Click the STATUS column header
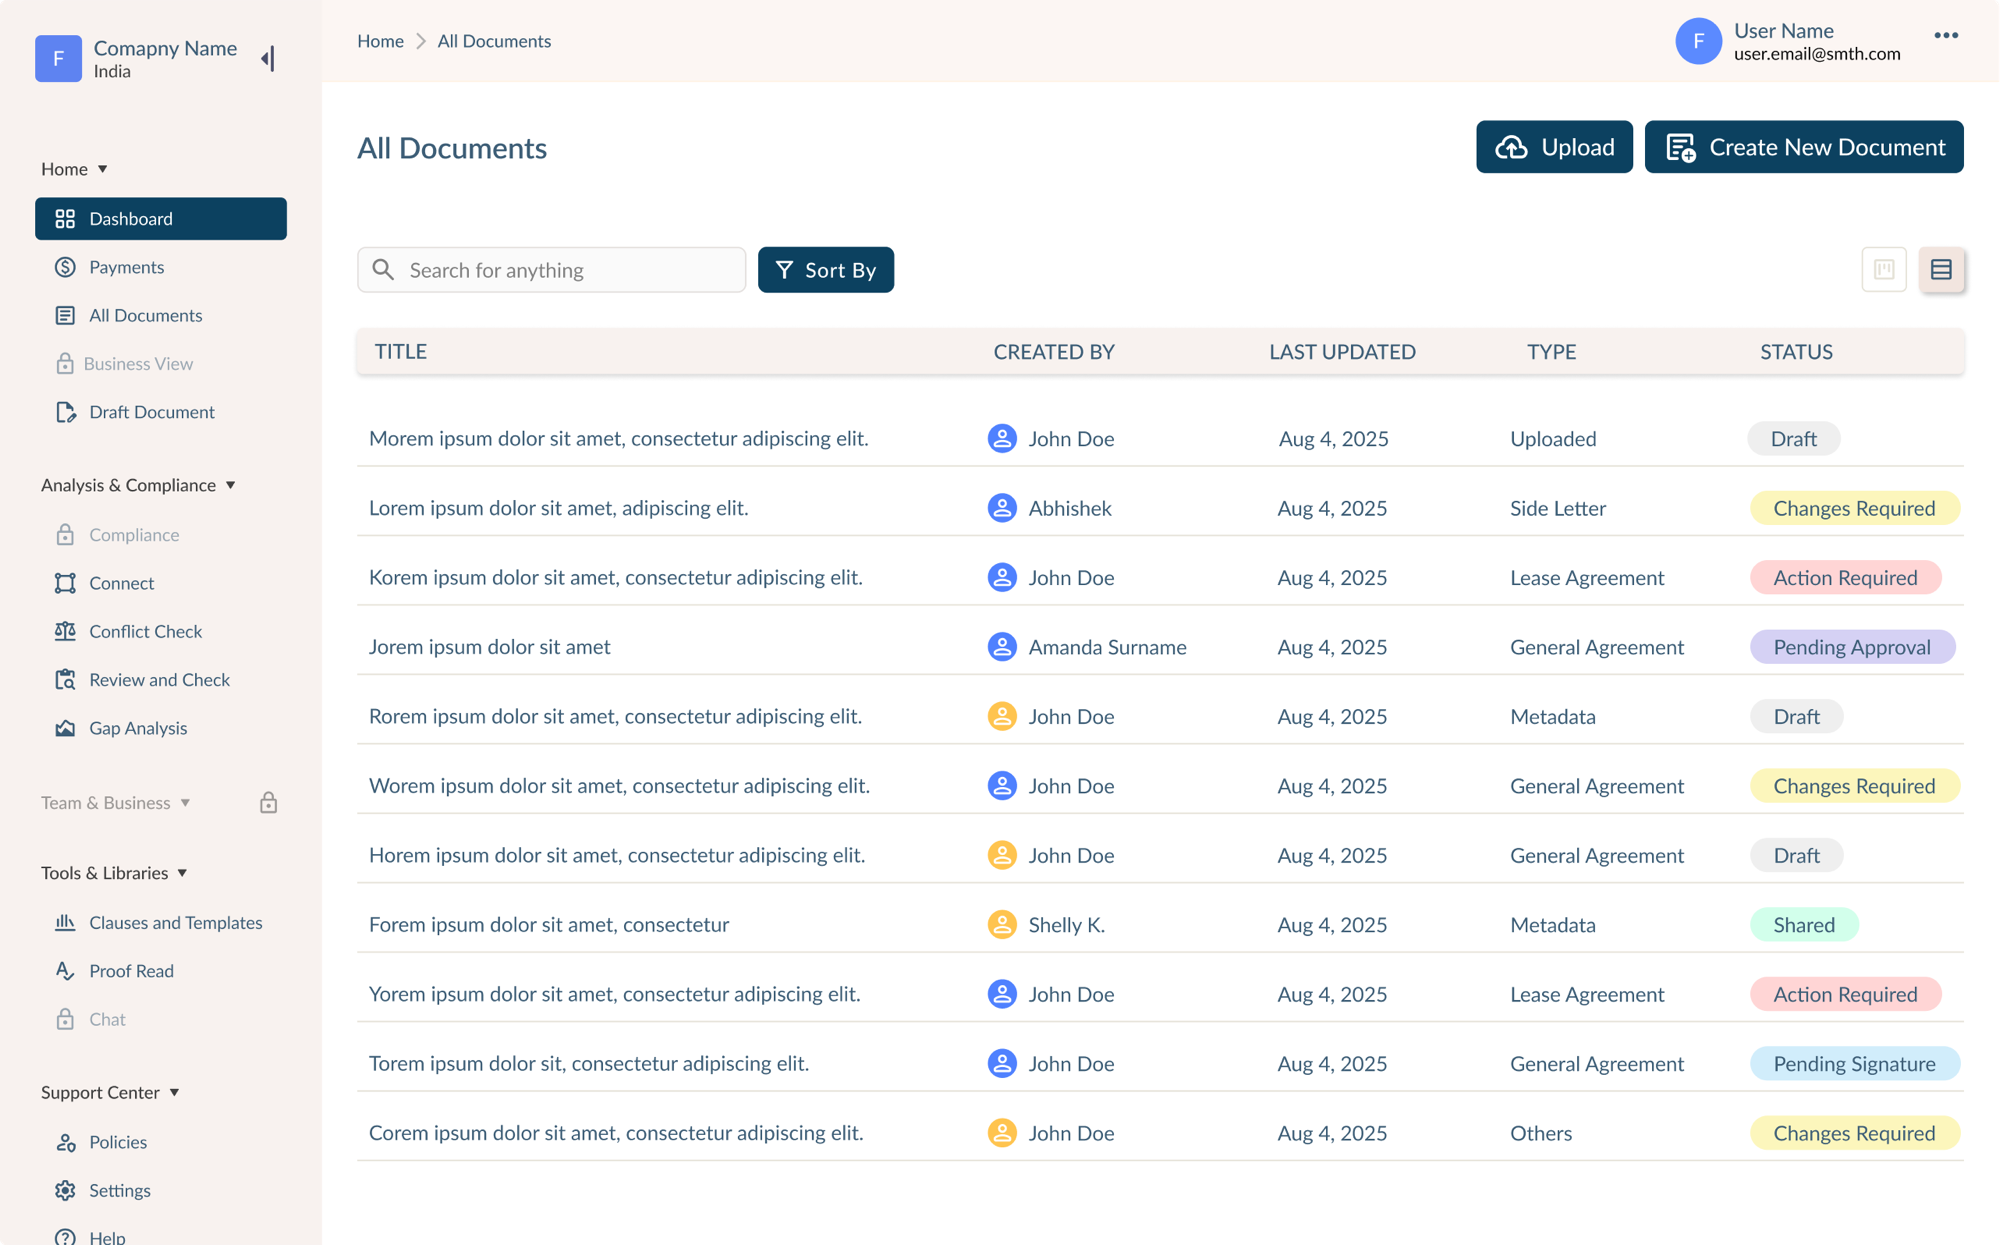 coord(1796,351)
